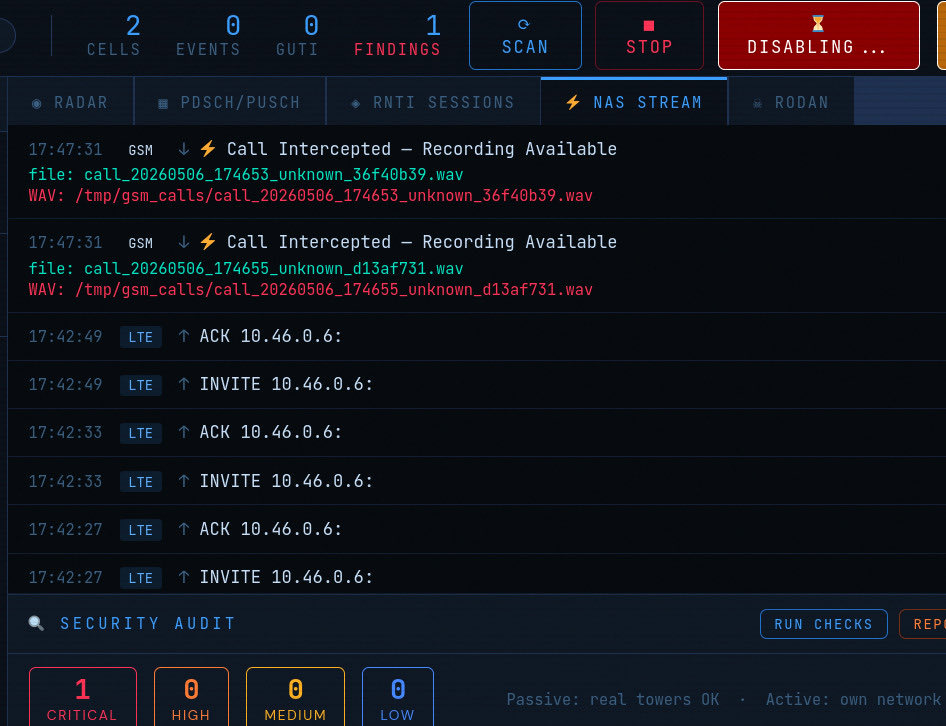946x726 pixels.
Task: Select the INVITE 10.46.0.6 row at 17:42:27
Action: pyautogui.click(x=477, y=575)
